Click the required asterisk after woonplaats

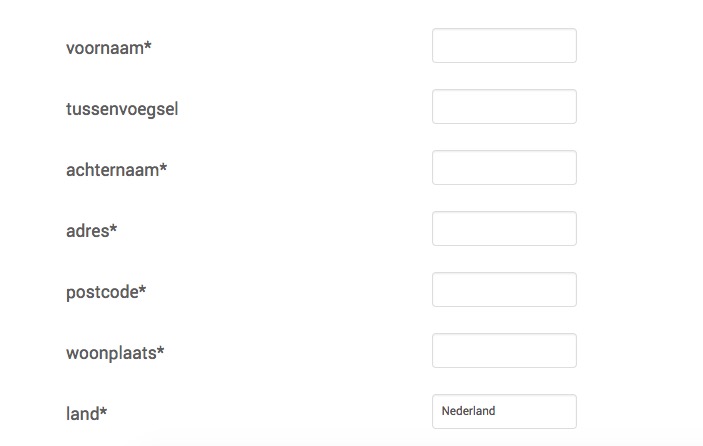161,351
